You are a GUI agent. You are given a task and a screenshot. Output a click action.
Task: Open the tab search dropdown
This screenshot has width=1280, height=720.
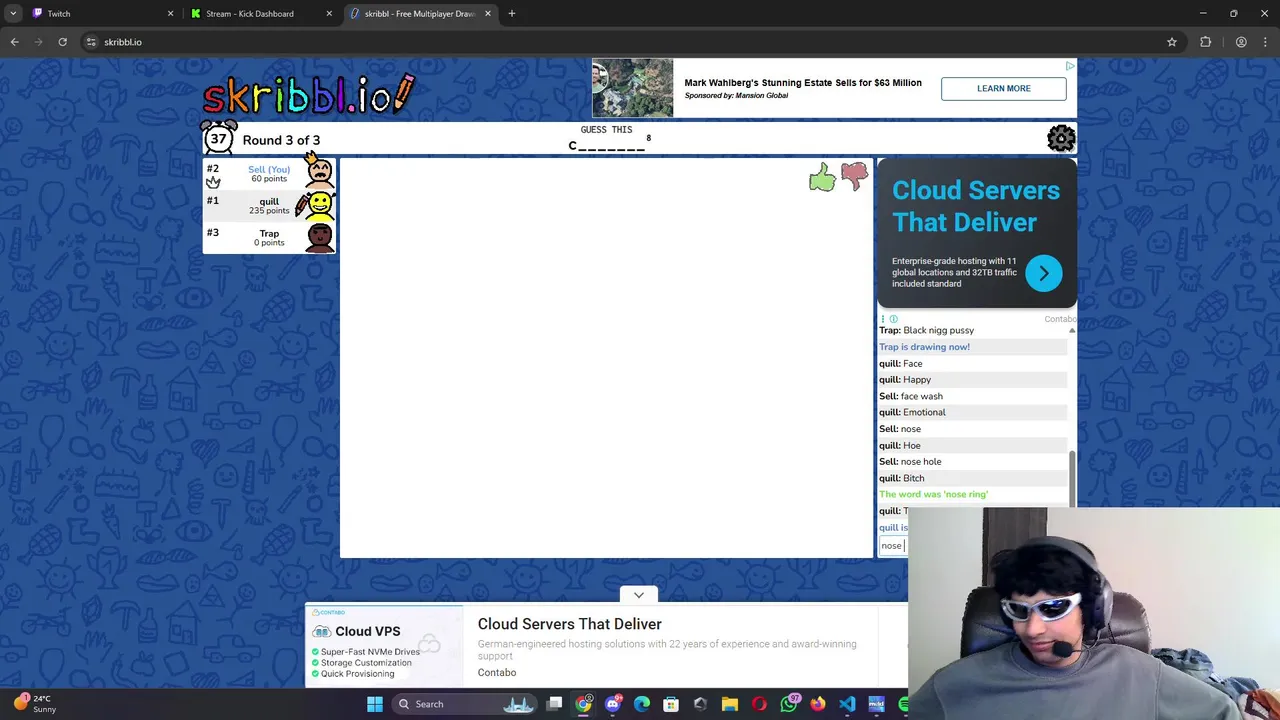pyautogui.click(x=13, y=13)
